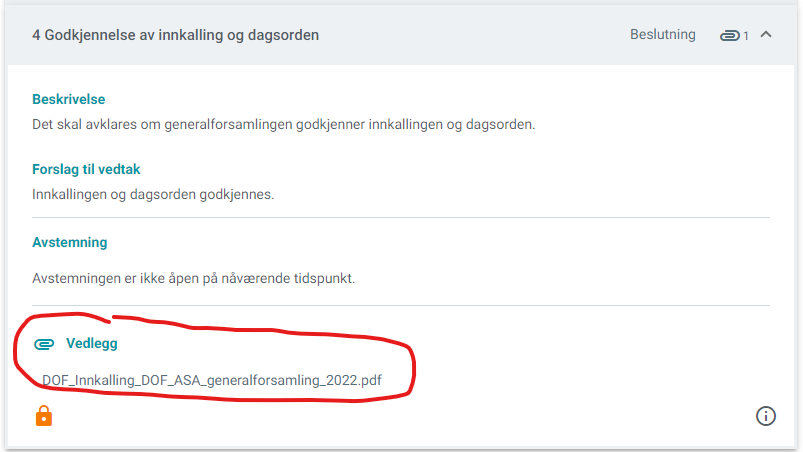
Task: Collapse agenda item 4 with chevron
Action: tap(766, 34)
